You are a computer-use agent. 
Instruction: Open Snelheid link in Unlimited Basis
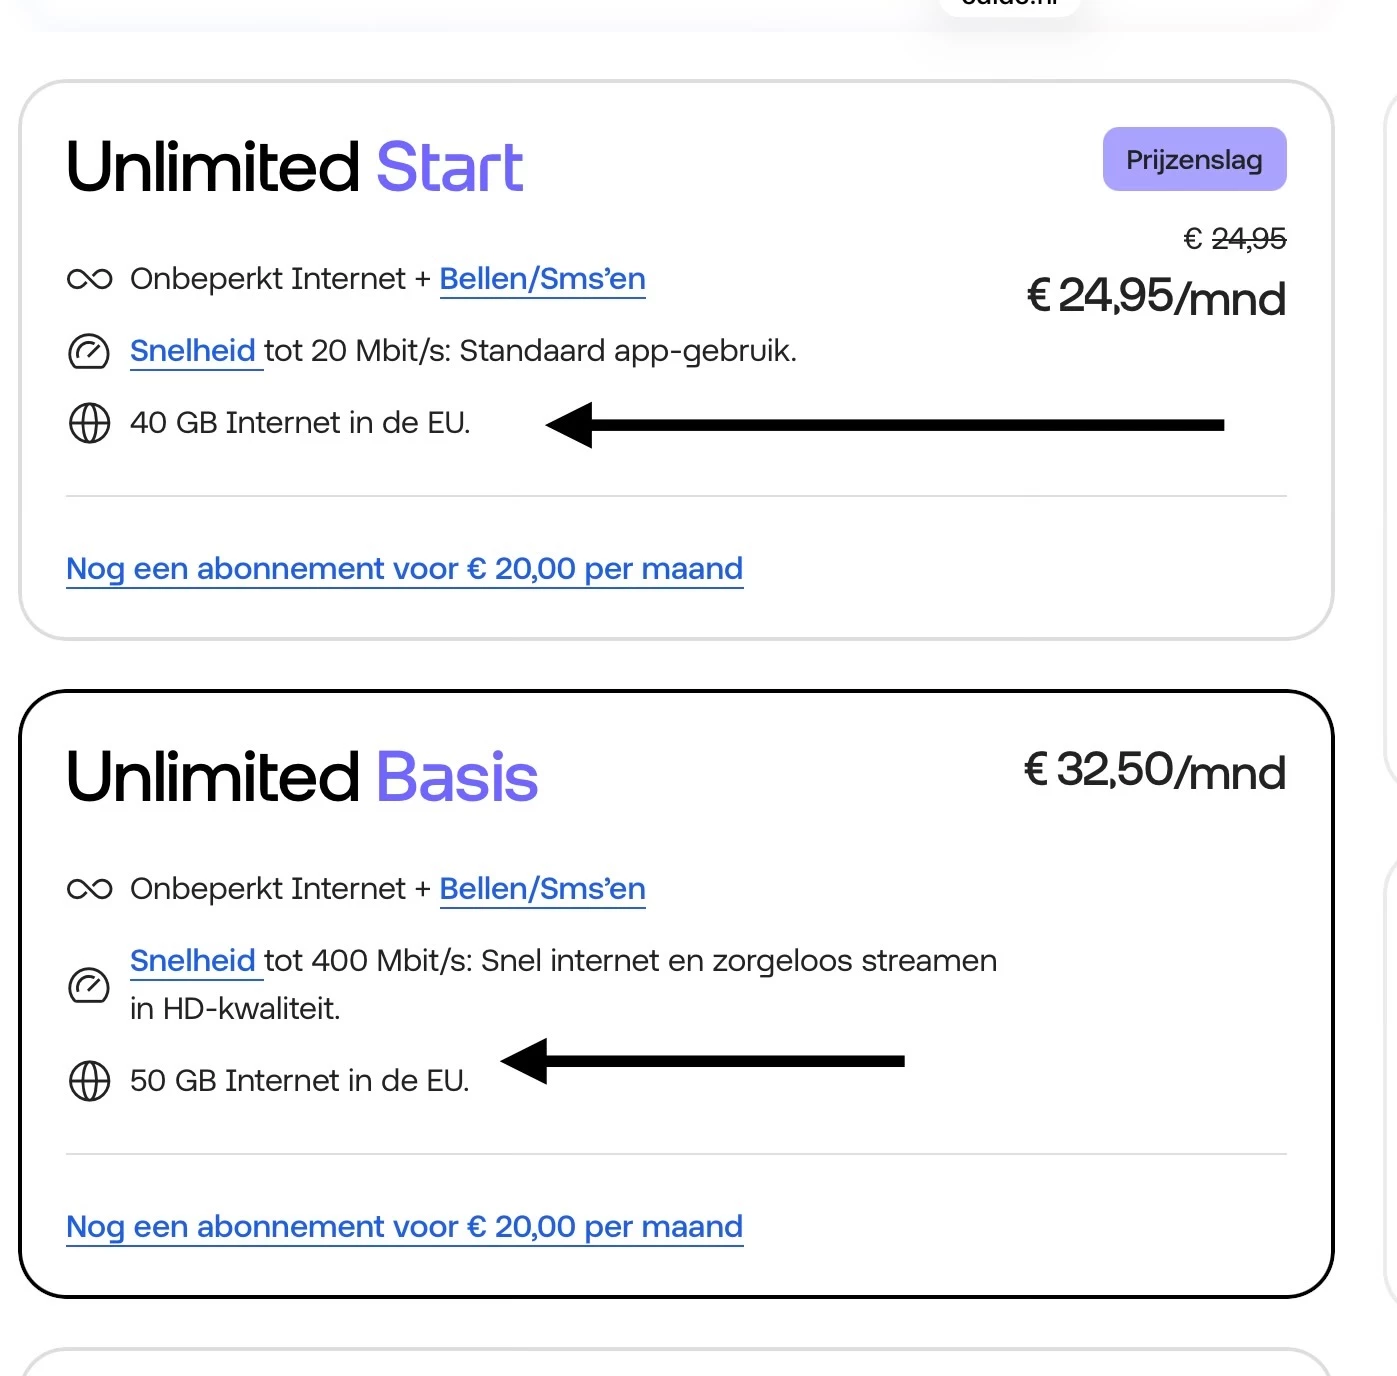click(x=193, y=961)
